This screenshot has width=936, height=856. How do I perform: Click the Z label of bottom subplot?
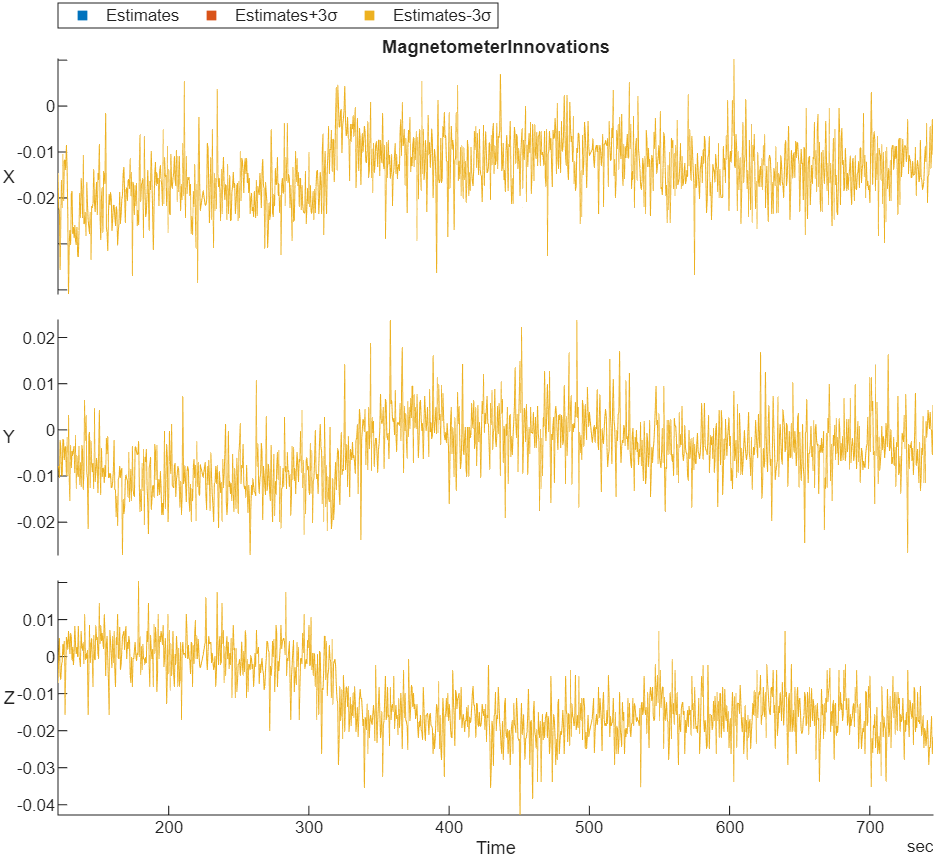coord(9,698)
